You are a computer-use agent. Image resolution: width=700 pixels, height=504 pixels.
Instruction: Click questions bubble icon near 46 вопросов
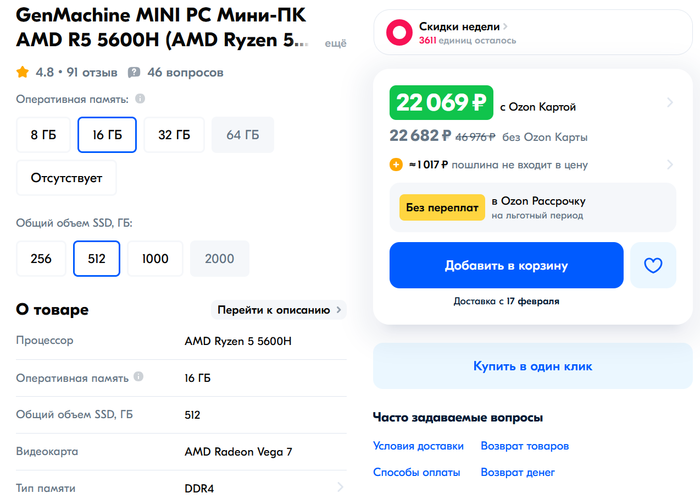pyautogui.click(x=134, y=72)
